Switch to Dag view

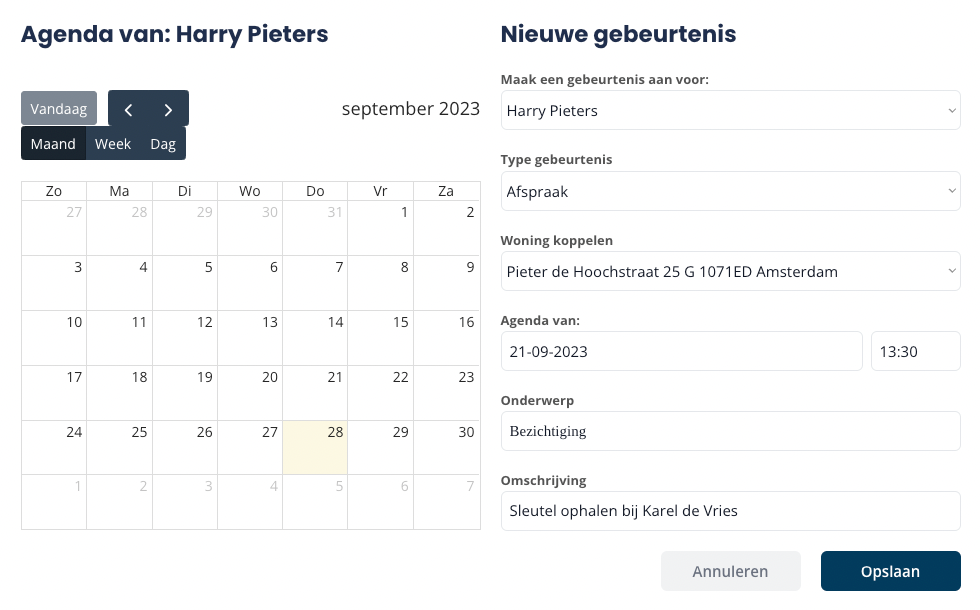[x=163, y=144]
